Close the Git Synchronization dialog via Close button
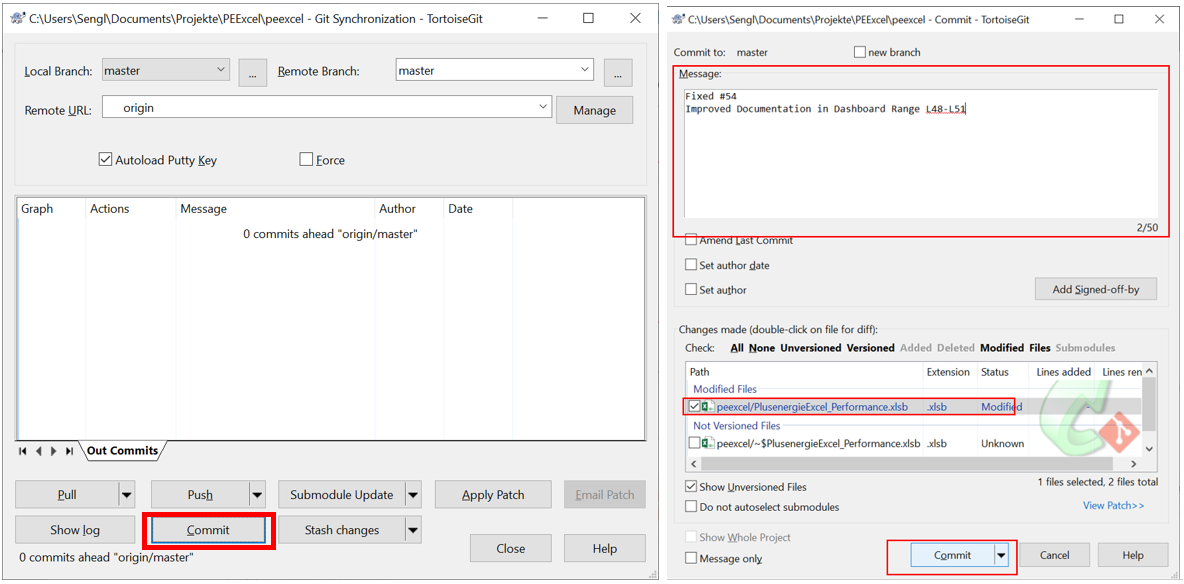Viewport: 1184px width, 584px height. pos(511,548)
